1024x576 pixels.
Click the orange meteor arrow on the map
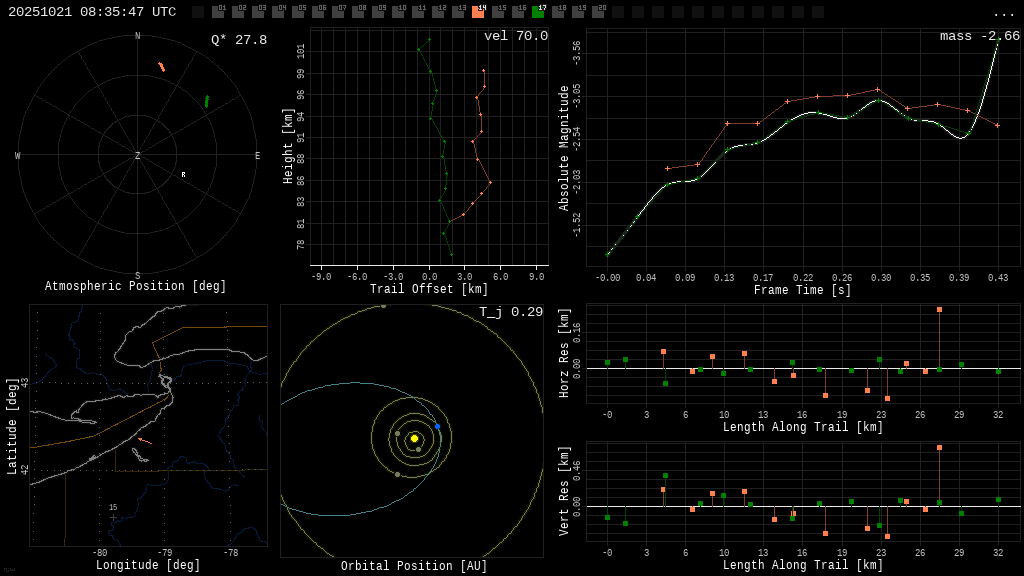click(144, 440)
